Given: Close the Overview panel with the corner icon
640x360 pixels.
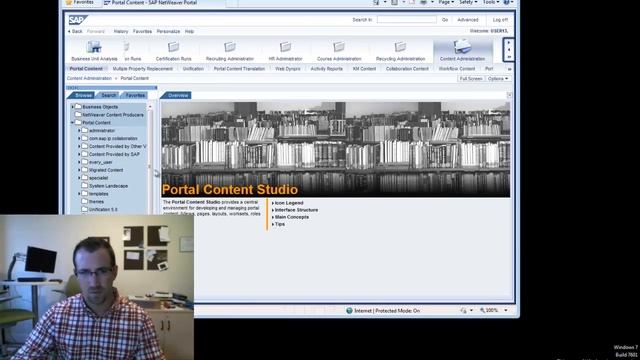Looking at the screenshot, I should pyautogui.click(x=509, y=95).
